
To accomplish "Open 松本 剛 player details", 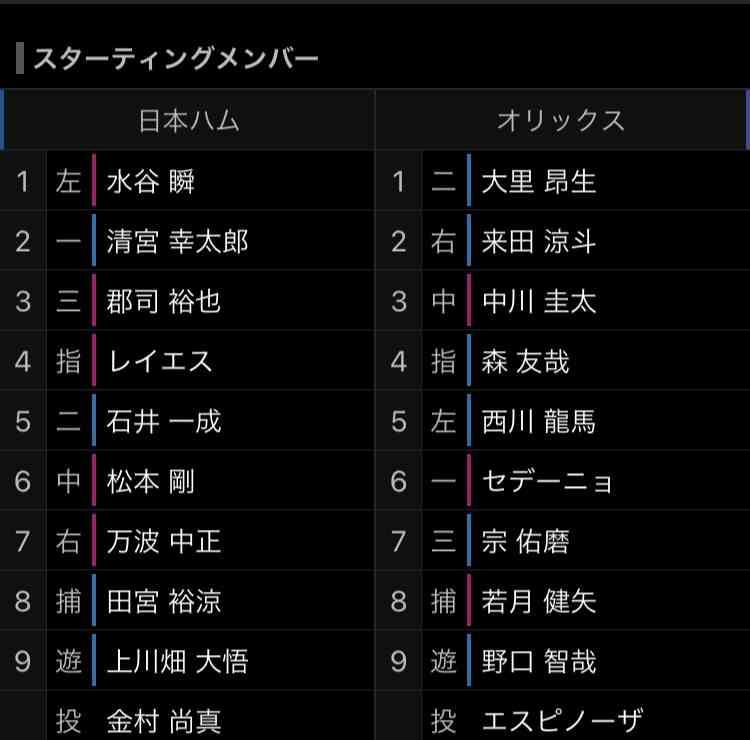I will point(151,481).
